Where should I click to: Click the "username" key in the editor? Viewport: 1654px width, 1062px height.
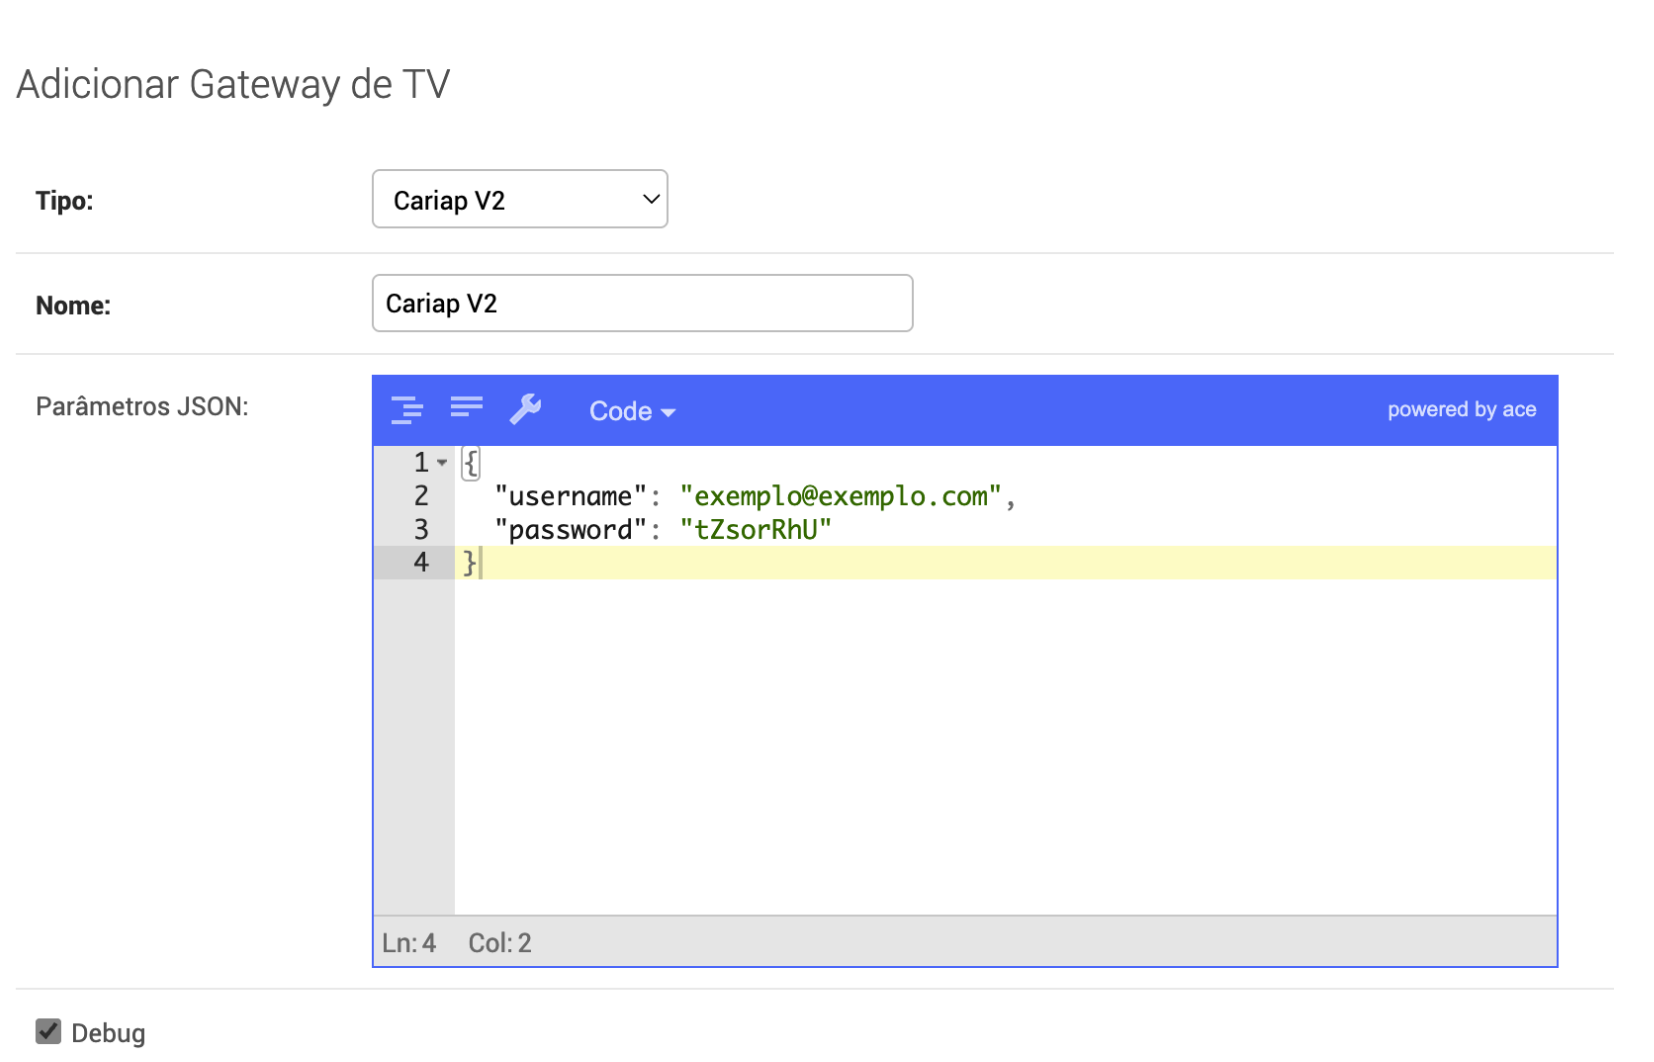(x=570, y=496)
